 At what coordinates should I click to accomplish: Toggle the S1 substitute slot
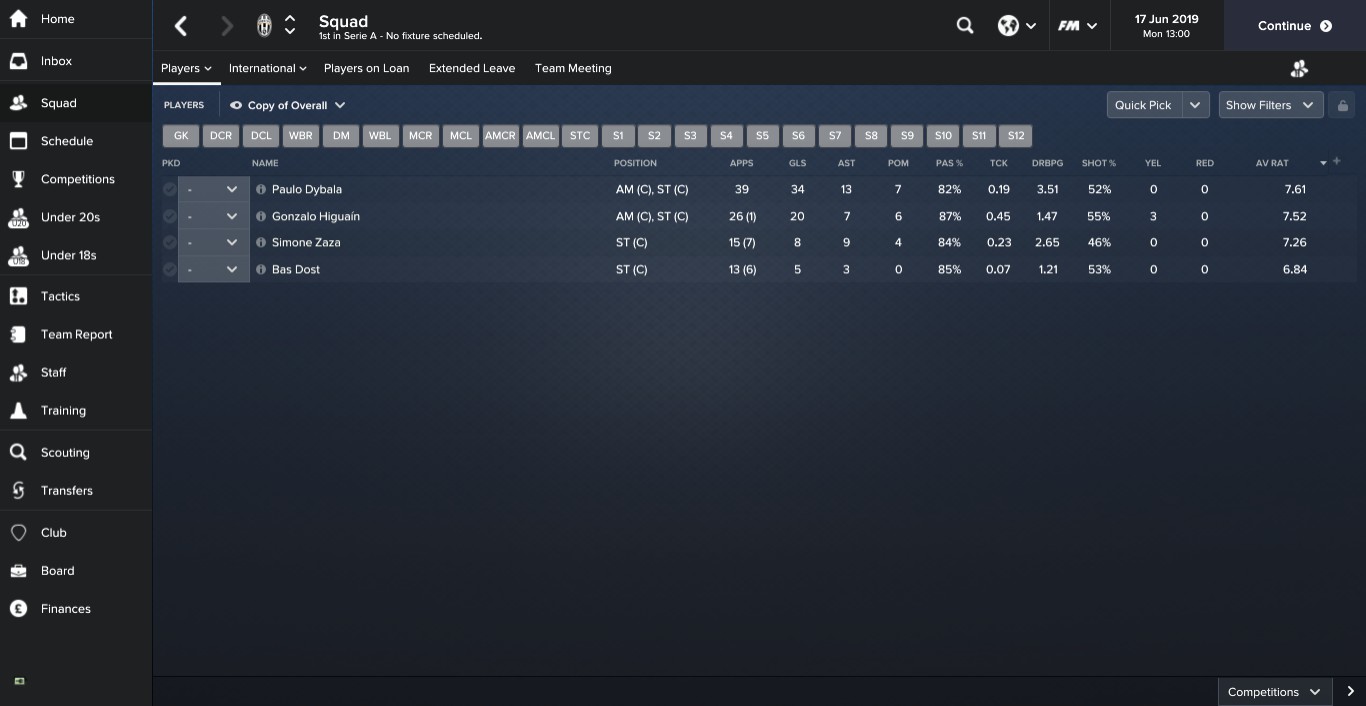coord(618,135)
